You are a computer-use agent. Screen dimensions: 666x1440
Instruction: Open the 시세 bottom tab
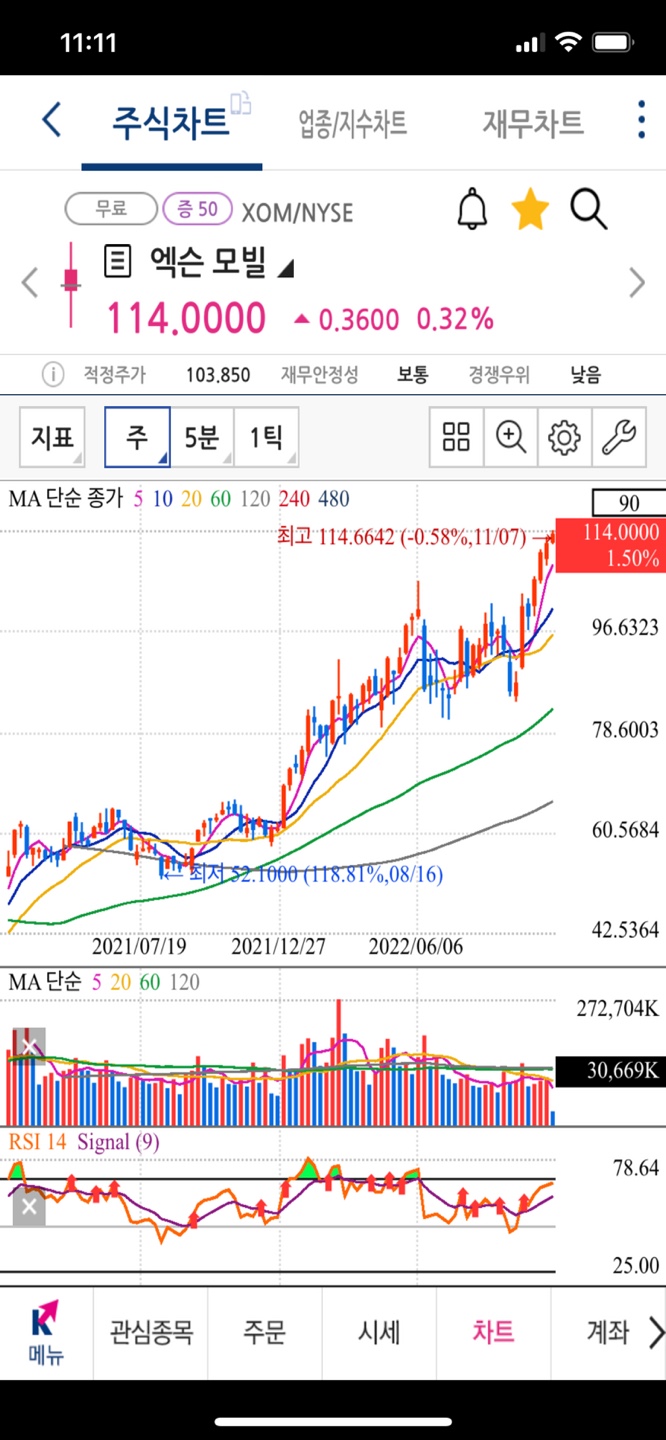point(379,1332)
